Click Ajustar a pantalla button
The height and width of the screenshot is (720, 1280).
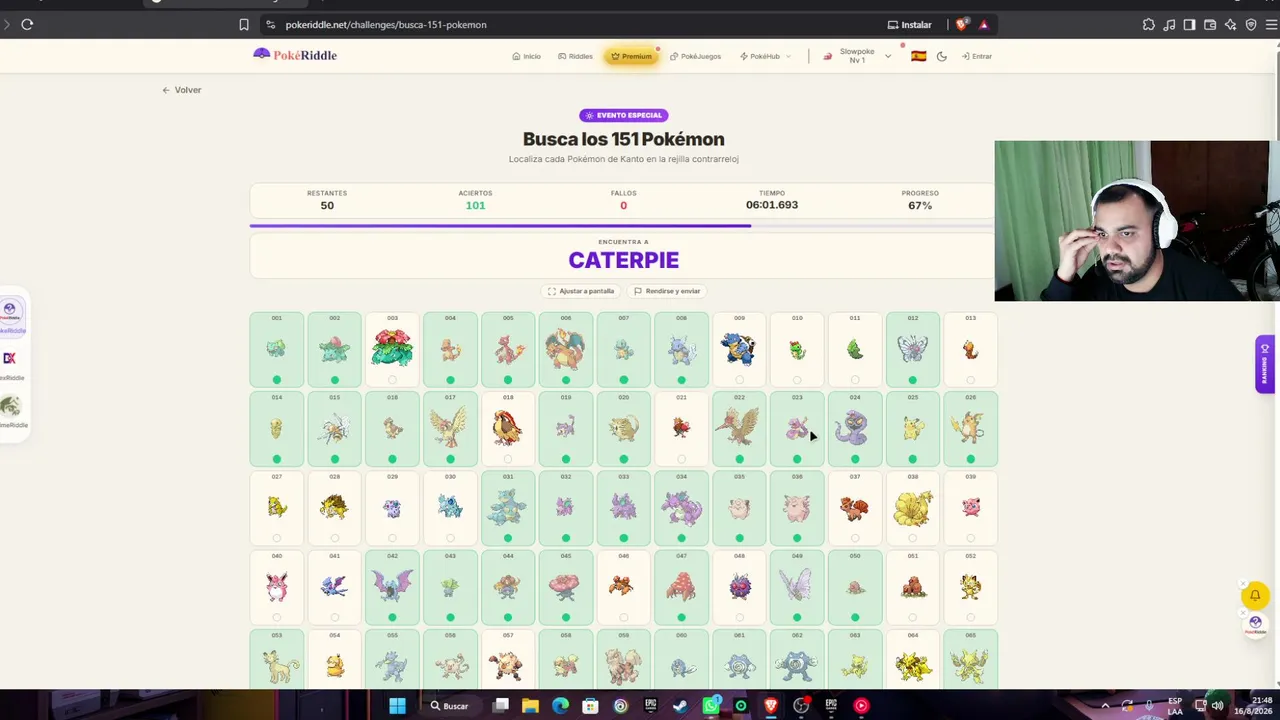(x=581, y=291)
